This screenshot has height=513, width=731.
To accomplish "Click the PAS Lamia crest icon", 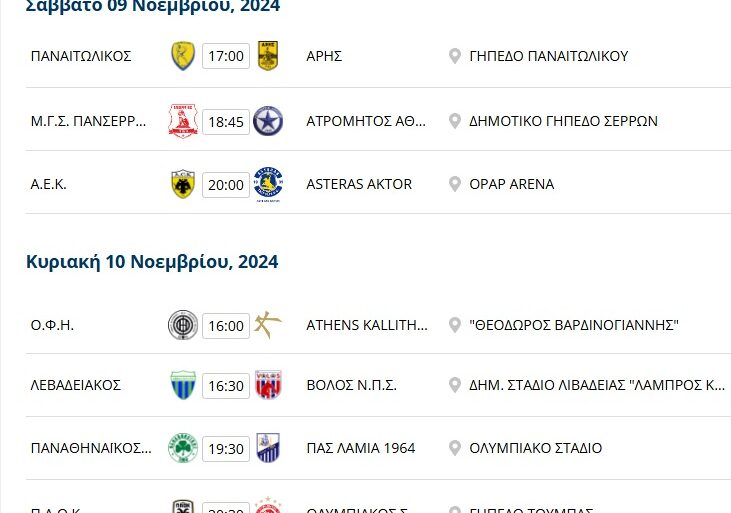I will [x=267, y=448].
